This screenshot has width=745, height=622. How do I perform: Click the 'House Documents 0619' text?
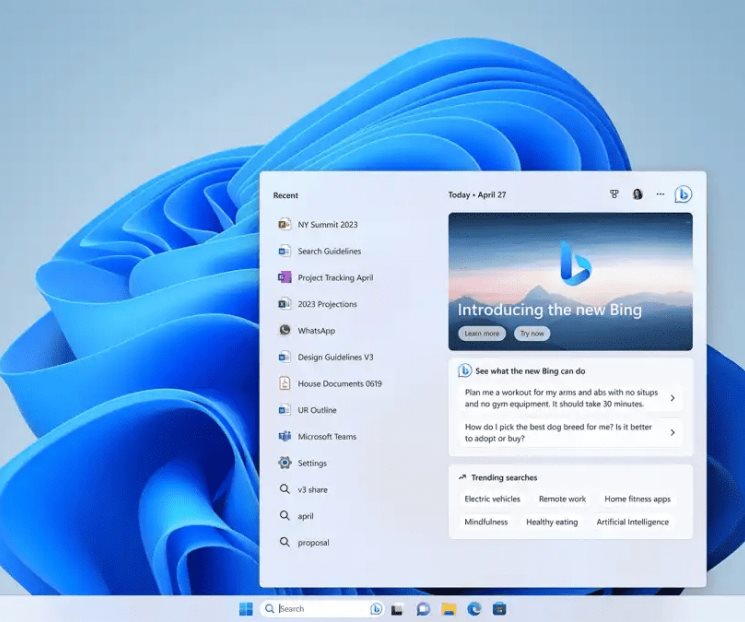pyautogui.click(x=340, y=383)
